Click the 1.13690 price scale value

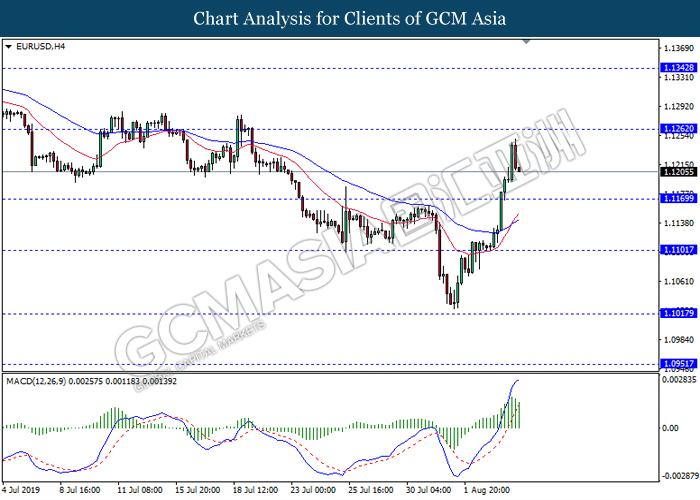click(x=679, y=48)
